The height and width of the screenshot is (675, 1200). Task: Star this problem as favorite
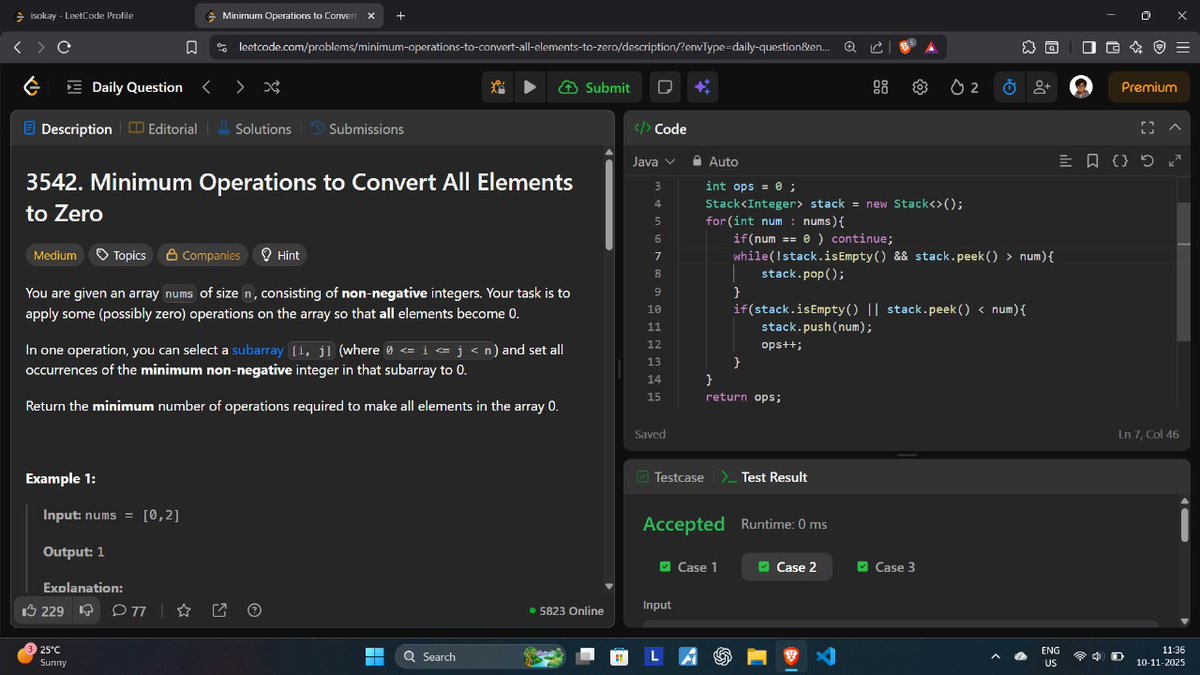183,610
